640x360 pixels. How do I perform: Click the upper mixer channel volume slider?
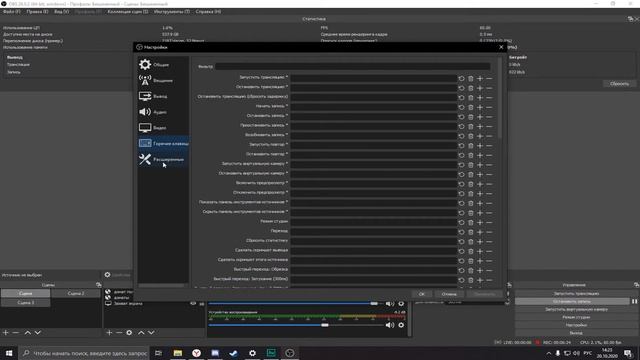(x=296, y=303)
